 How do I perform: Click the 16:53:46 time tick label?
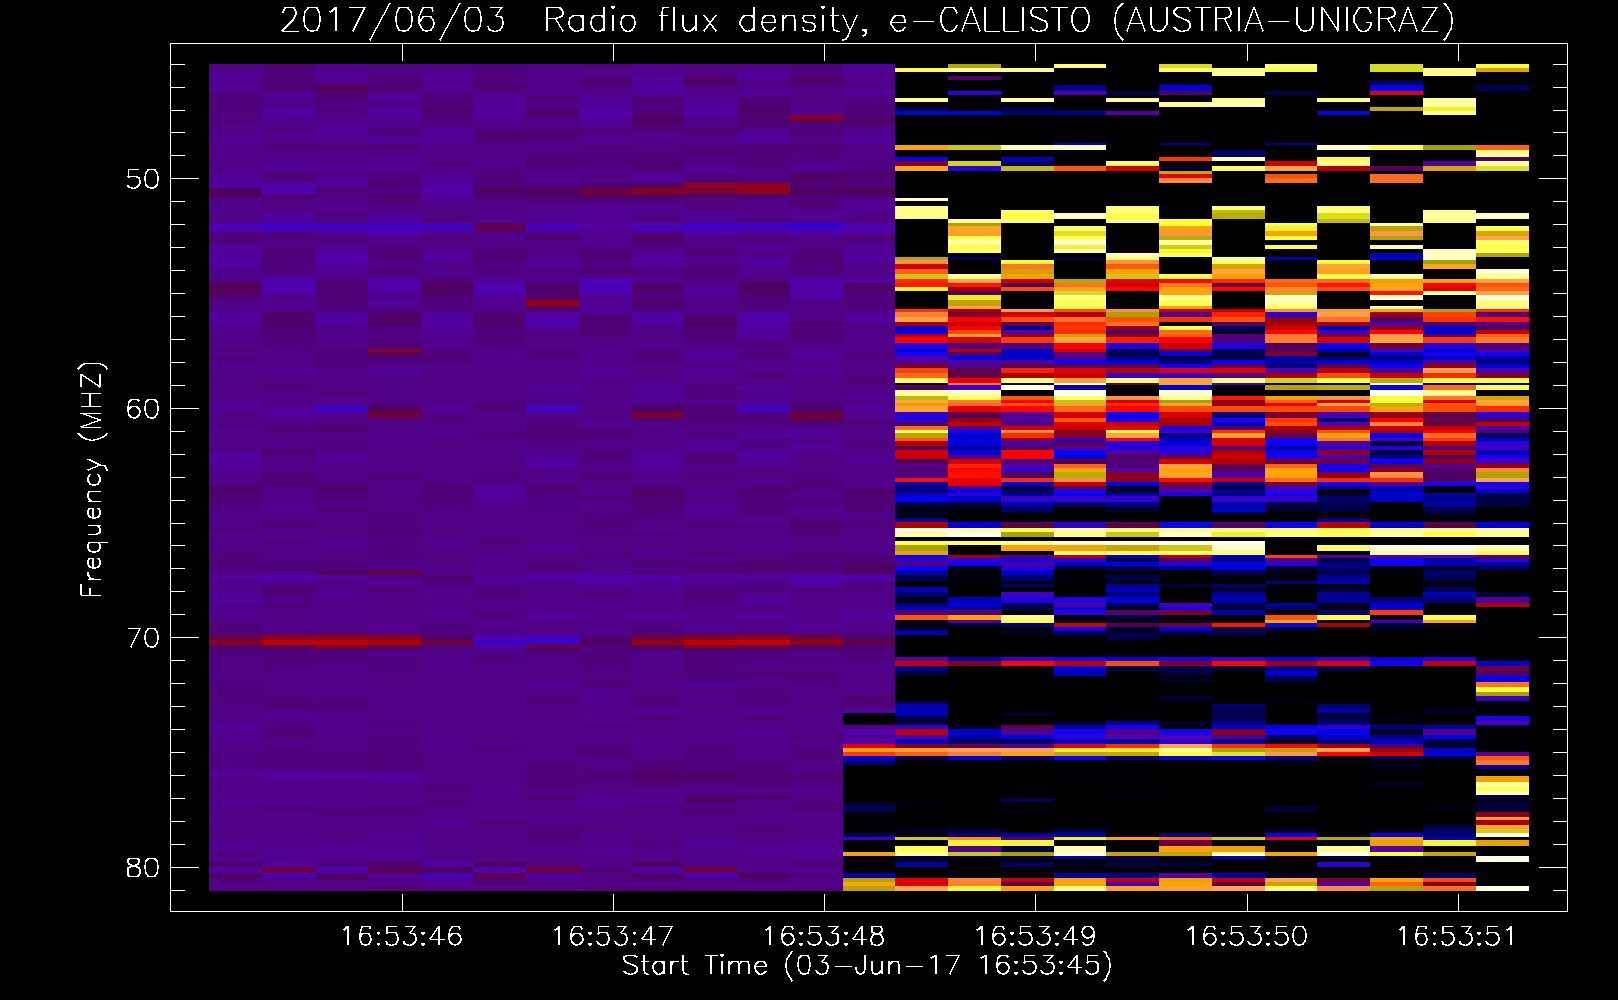point(401,937)
